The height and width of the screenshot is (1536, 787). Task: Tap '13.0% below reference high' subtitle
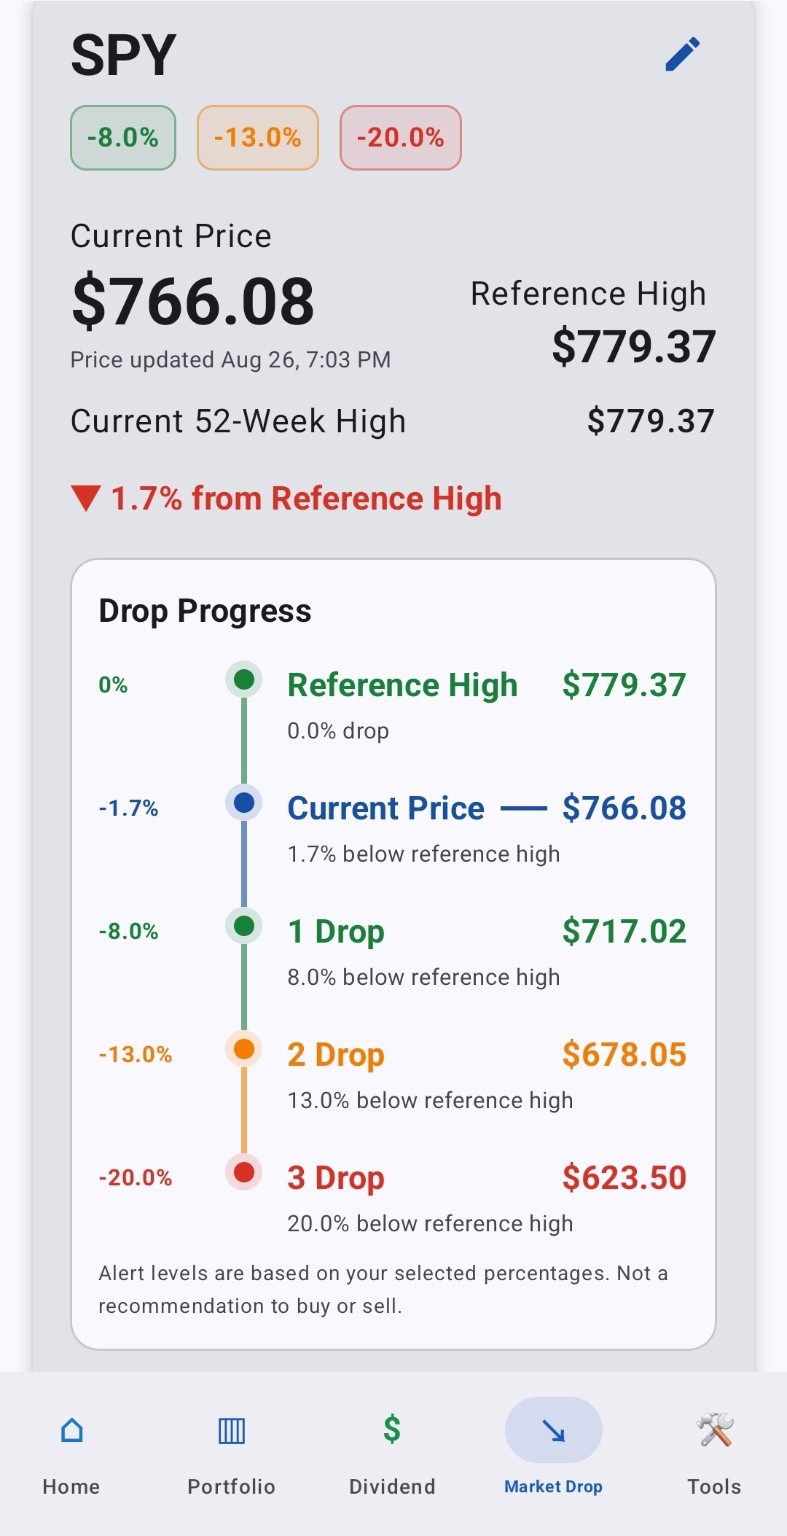pyautogui.click(x=430, y=1100)
